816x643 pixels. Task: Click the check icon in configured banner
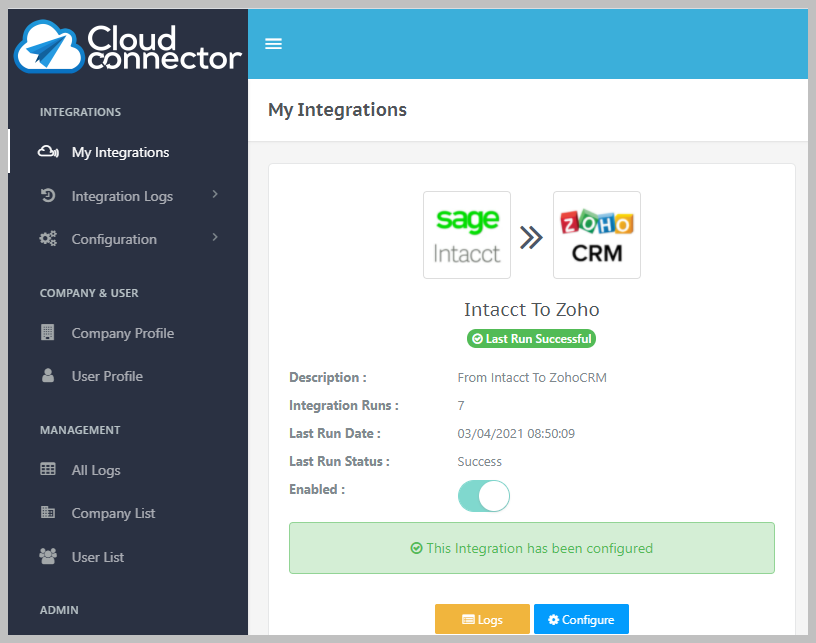(416, 548)
